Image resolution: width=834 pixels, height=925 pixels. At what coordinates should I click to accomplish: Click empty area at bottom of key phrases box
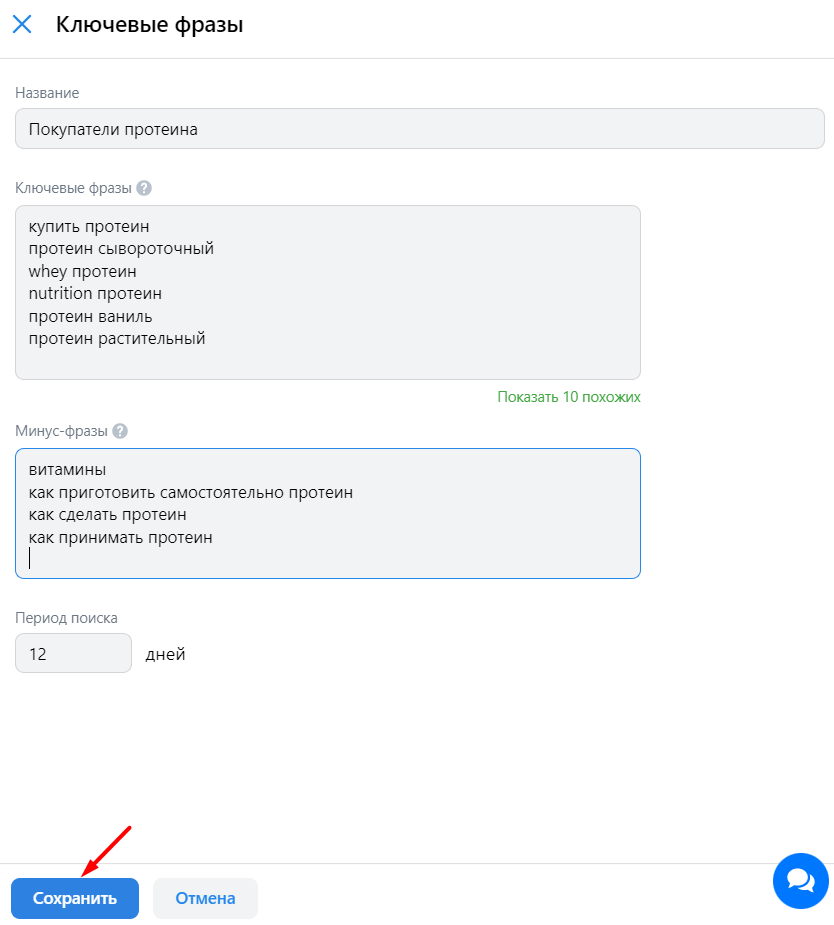point(327,363)
